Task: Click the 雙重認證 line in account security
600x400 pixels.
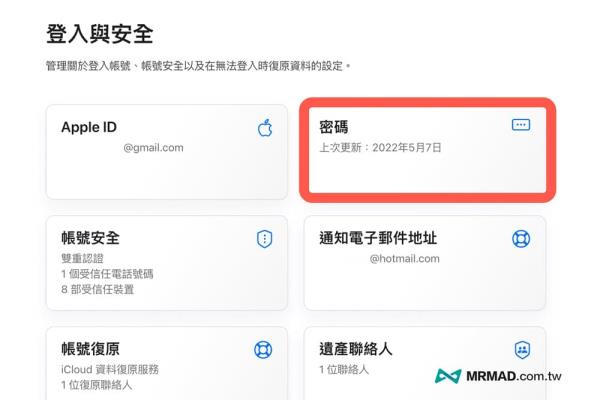Action: point(82,258)
